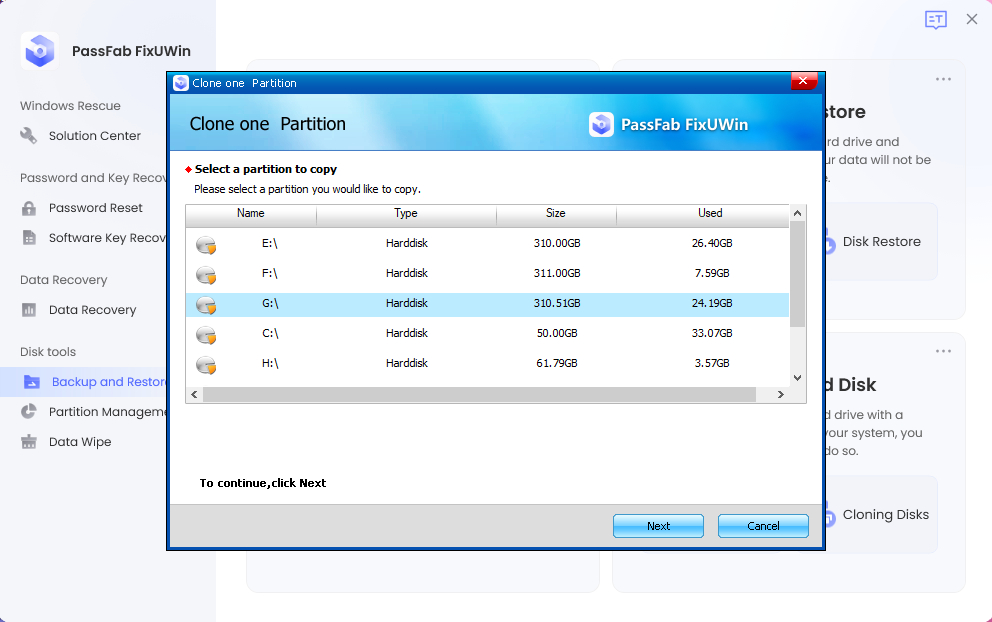Click the Password Reset padlock icon

[29, 207]
